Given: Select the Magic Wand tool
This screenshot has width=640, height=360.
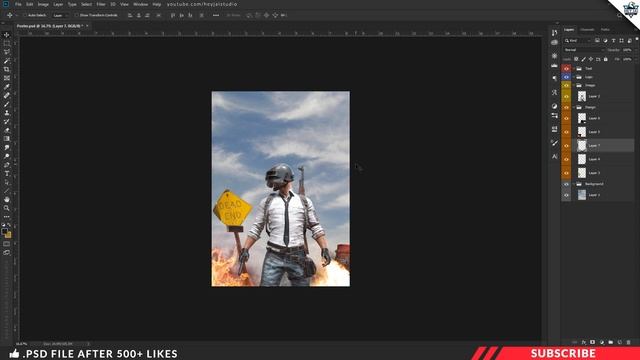Looking at the screenshot, I should [x=7, y=61].
